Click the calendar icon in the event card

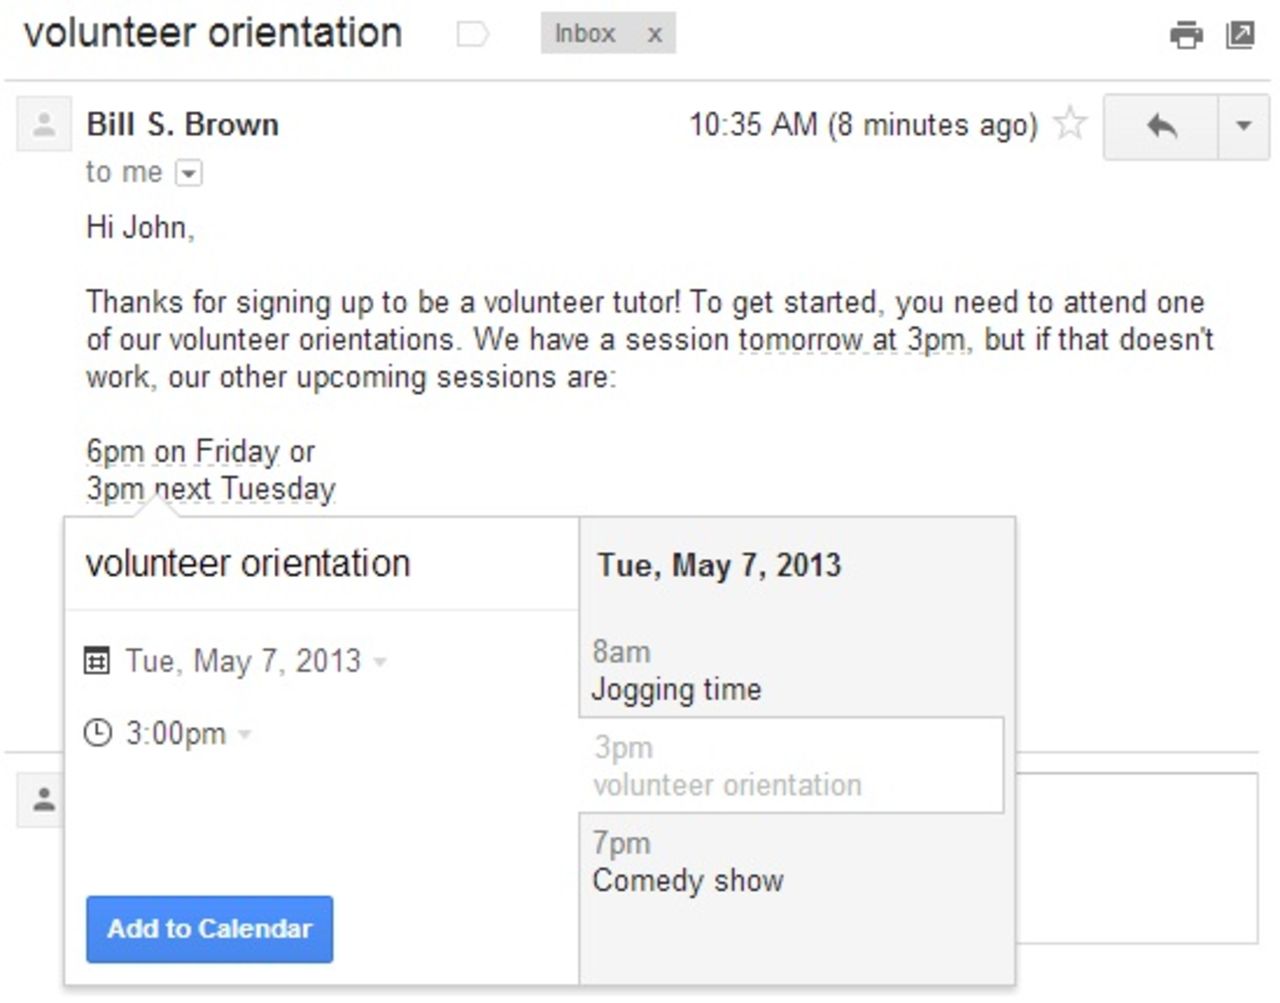click(x=98, y=660)
